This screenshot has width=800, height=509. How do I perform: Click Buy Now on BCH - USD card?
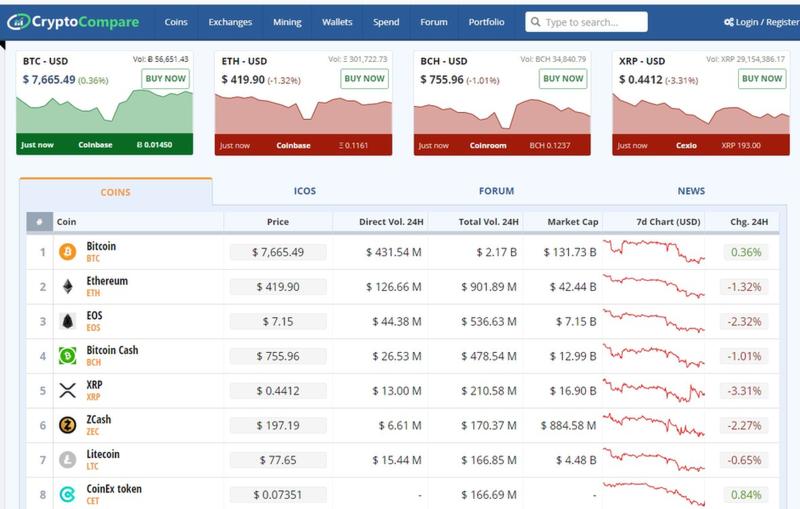click(x=563, y=79)
